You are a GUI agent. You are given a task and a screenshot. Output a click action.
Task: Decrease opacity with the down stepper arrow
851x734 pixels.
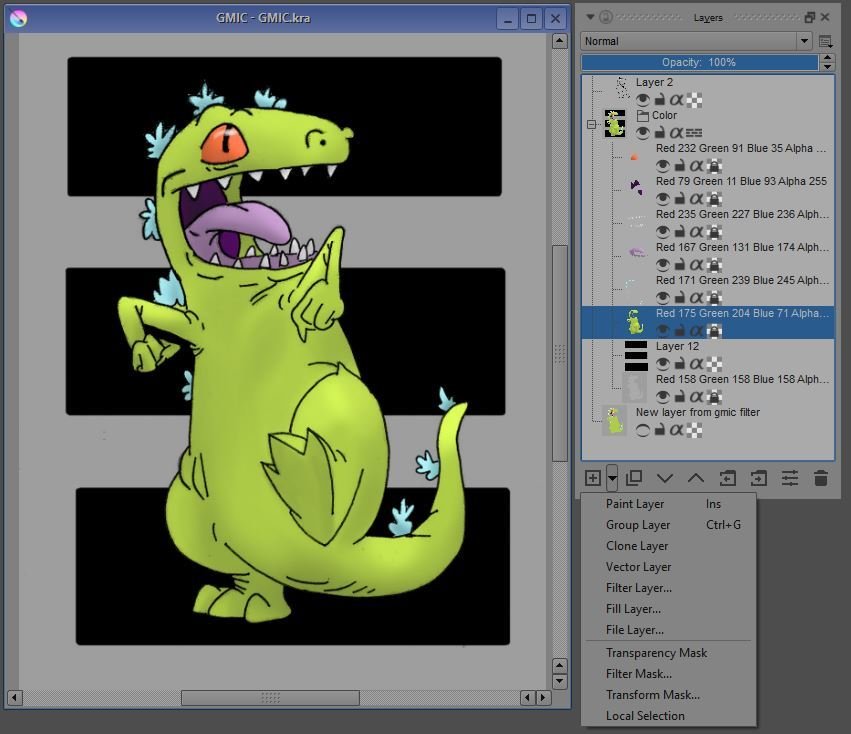pyautogui.click(x=827, y=67)
